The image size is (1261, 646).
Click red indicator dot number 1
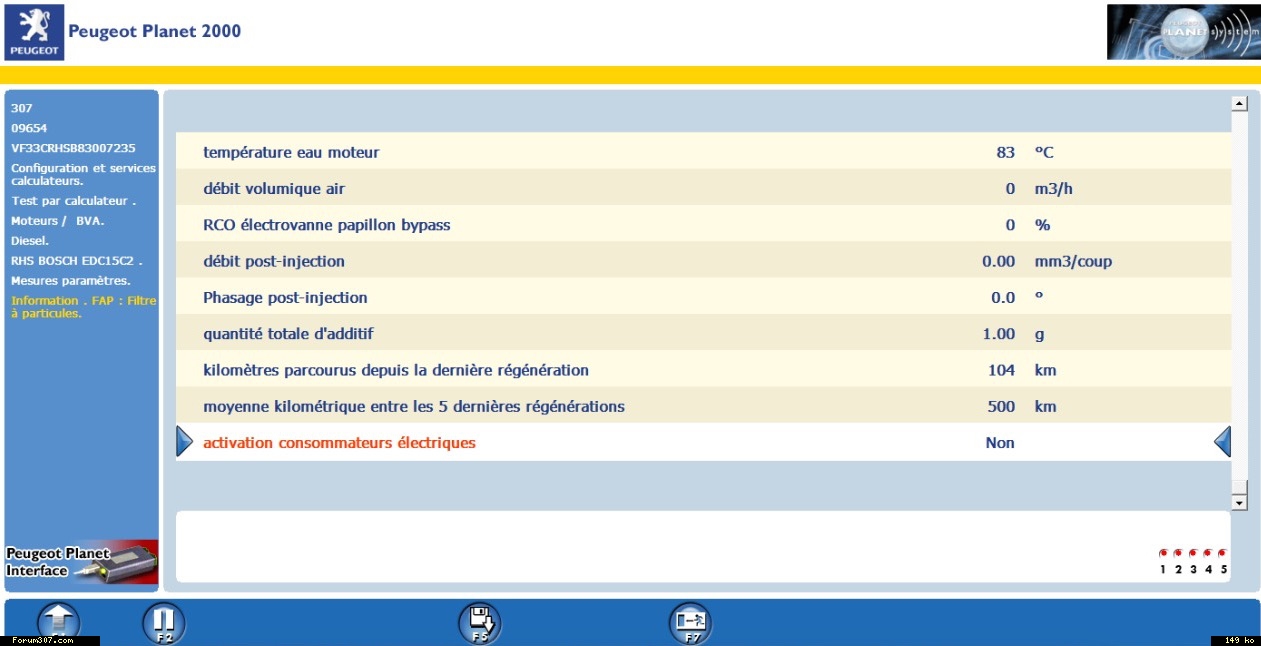click(x=1163, y=553)
